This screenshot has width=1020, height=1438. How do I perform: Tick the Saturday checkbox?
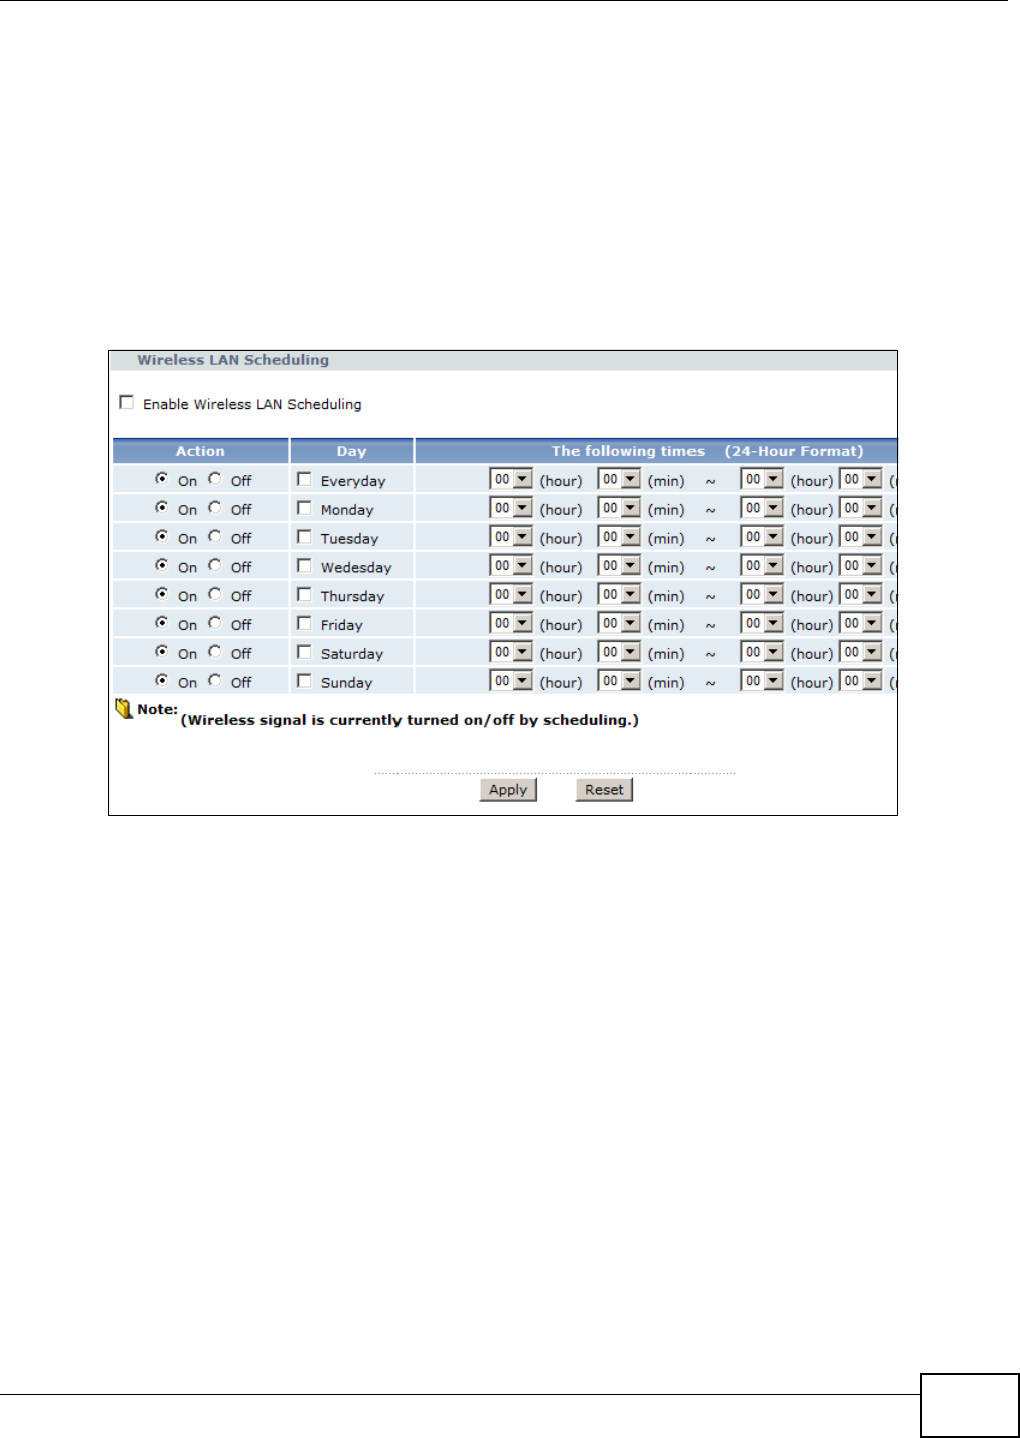304,652
